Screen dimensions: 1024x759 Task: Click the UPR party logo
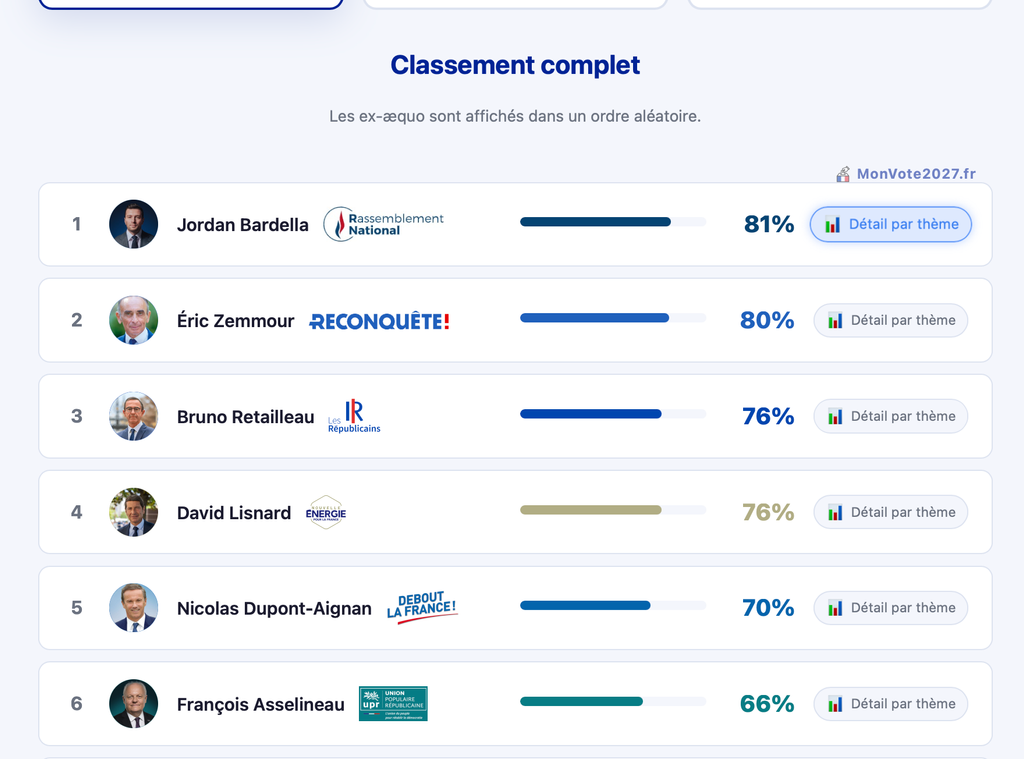393,704
